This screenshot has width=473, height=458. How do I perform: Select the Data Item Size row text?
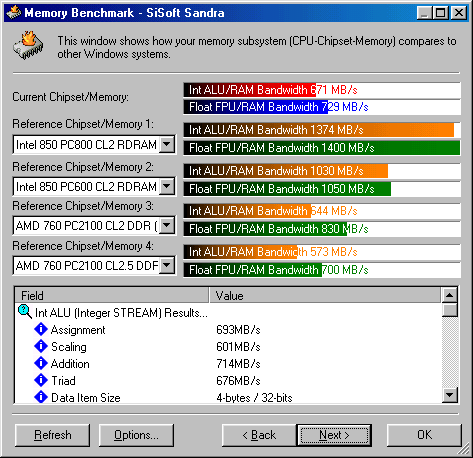point(86,398)
